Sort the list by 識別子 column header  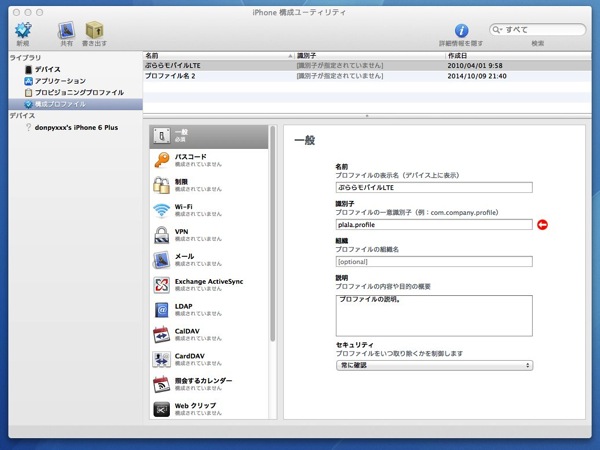(370, 55)
